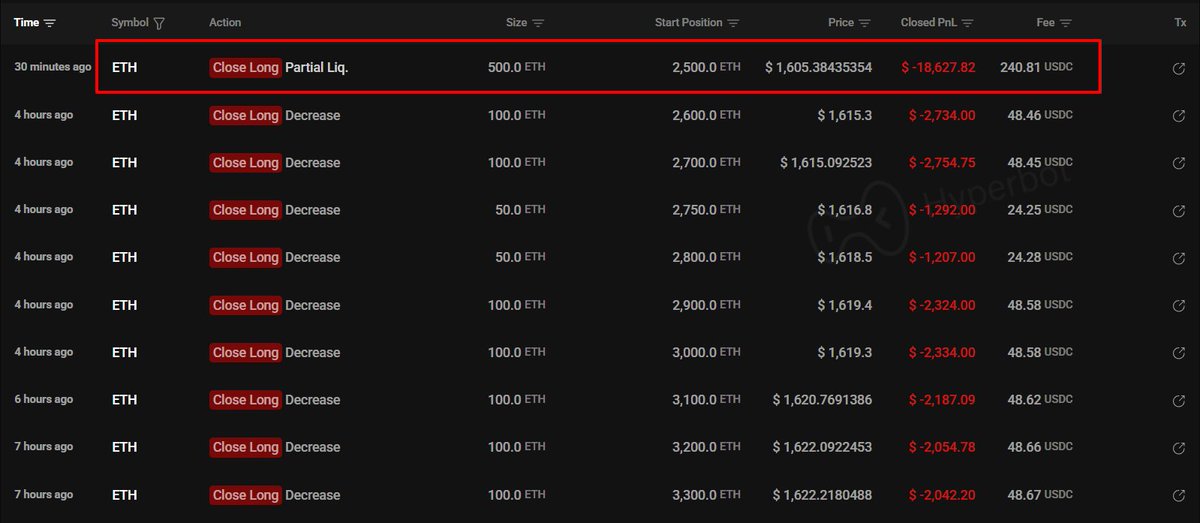Click the 24.25 USDC fee
Screen dimensions: 1200x523
point(1041,210)
